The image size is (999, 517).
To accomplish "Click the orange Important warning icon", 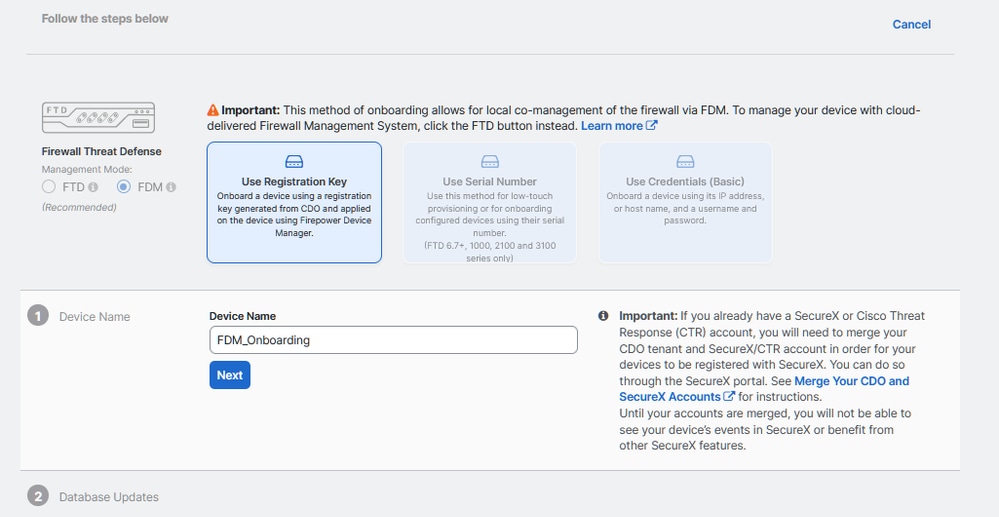I will [213, 110].
